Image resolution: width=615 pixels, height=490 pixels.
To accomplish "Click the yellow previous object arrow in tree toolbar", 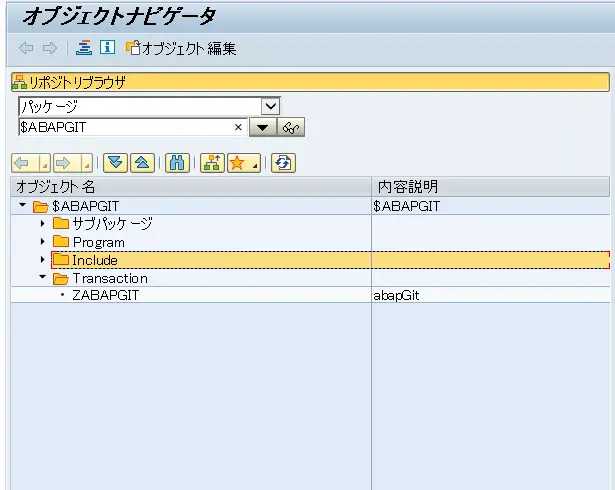I will (x=25, y=163).
